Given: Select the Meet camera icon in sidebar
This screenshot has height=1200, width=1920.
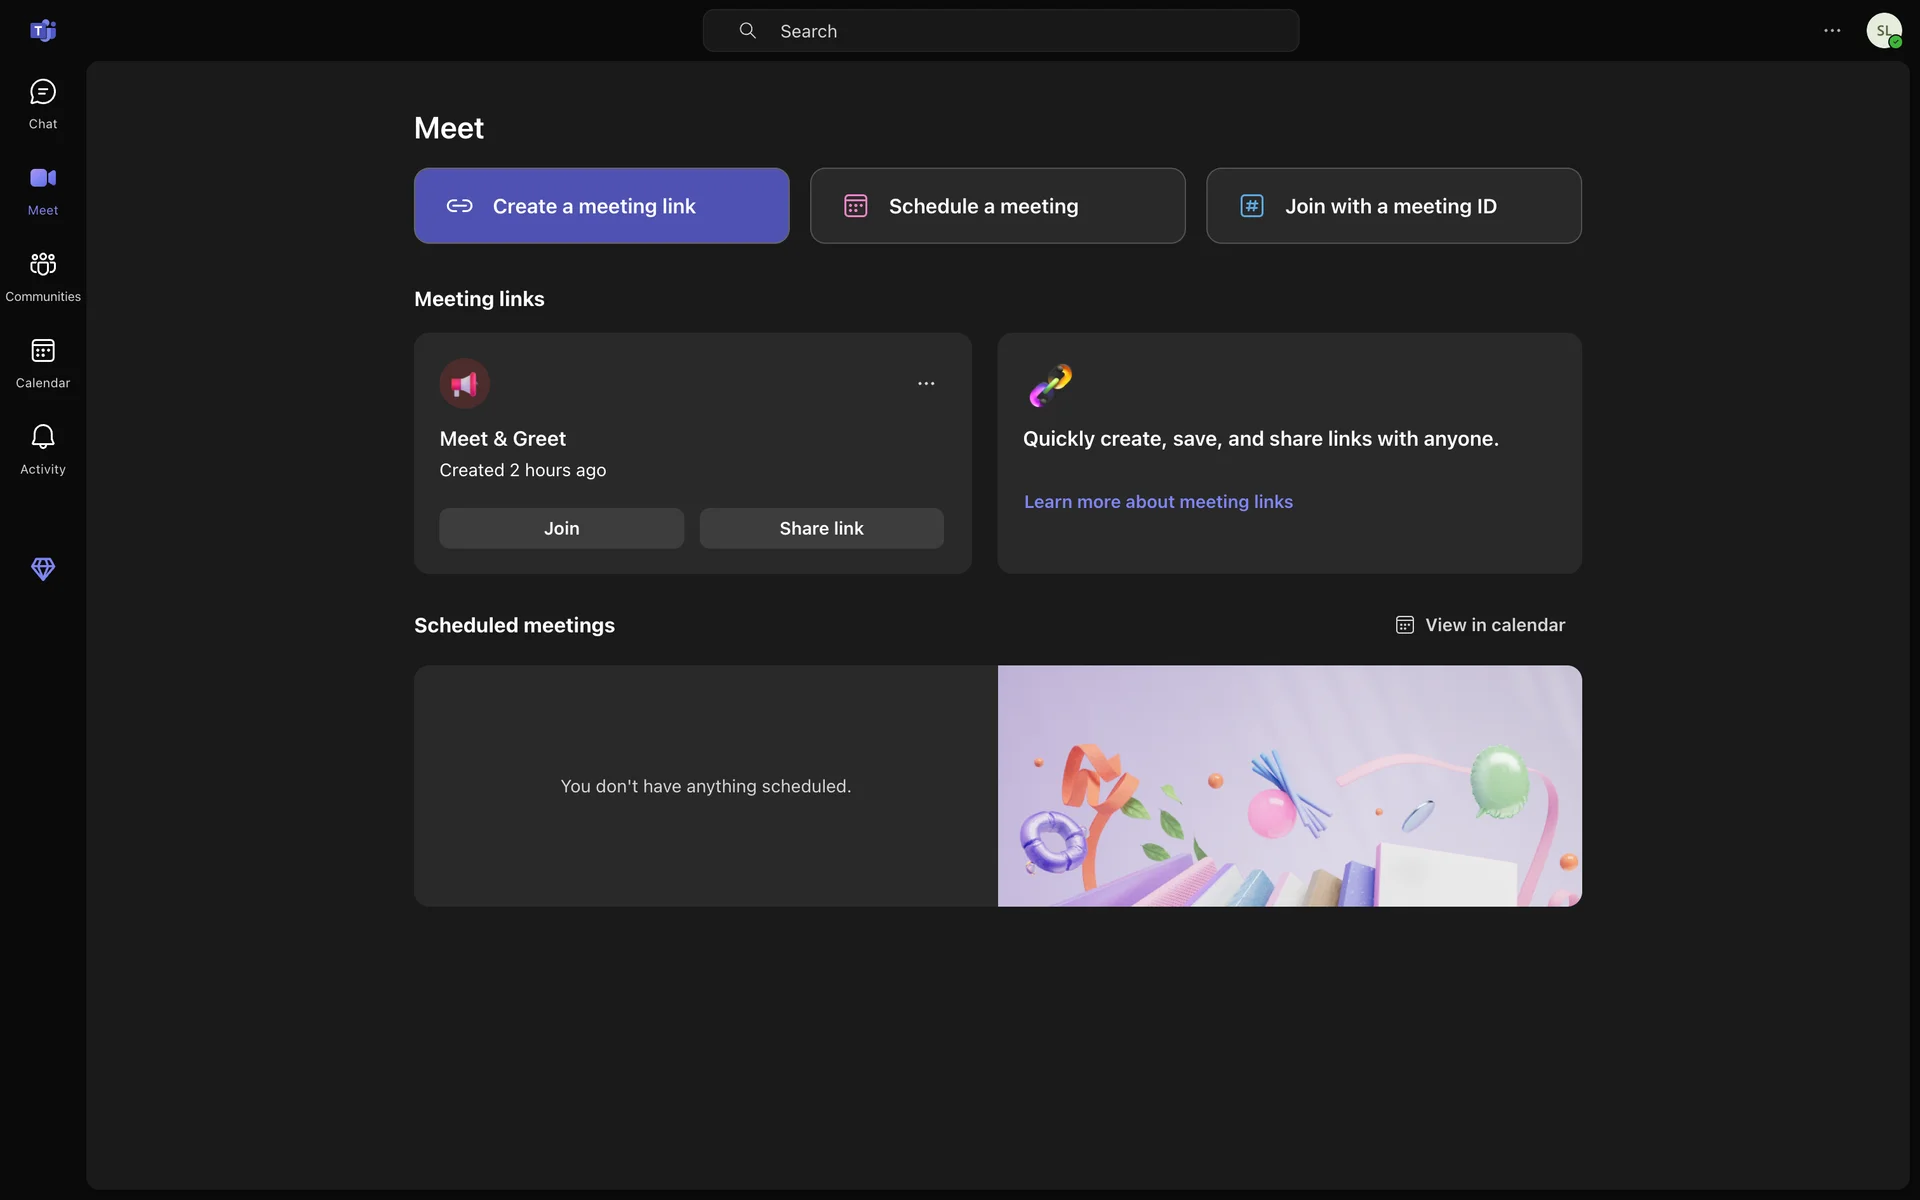Looking at the screenshot, I should [x=43, y=179].
